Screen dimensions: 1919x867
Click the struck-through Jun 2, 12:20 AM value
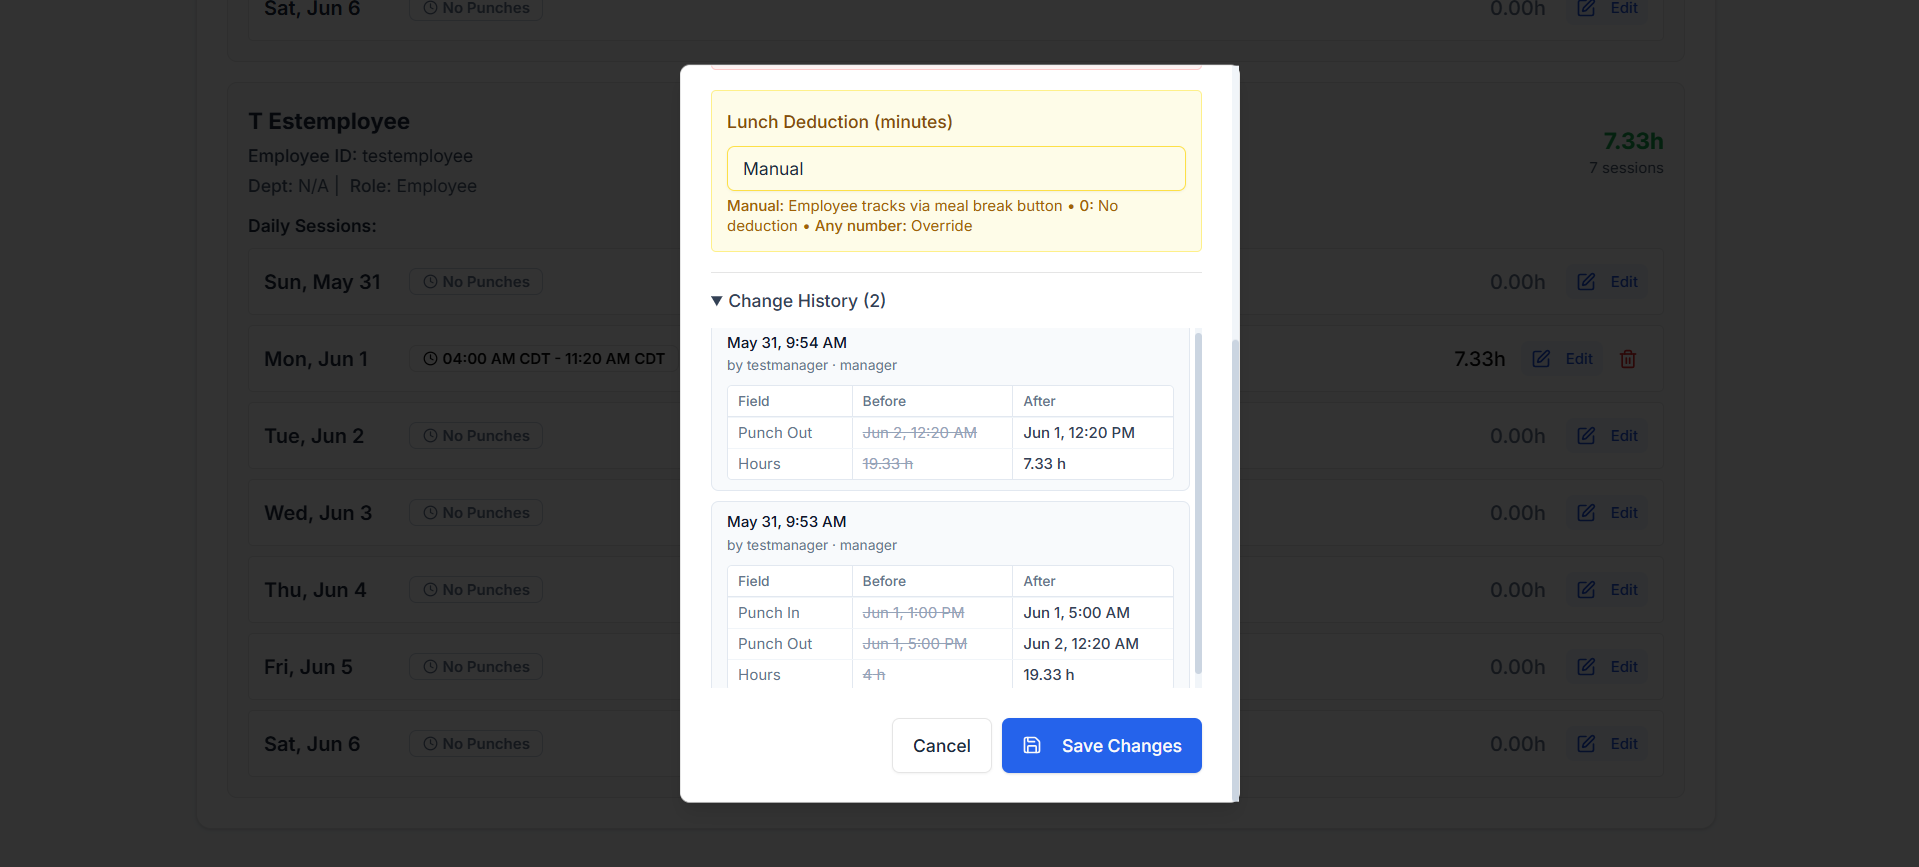click(920, 433)
